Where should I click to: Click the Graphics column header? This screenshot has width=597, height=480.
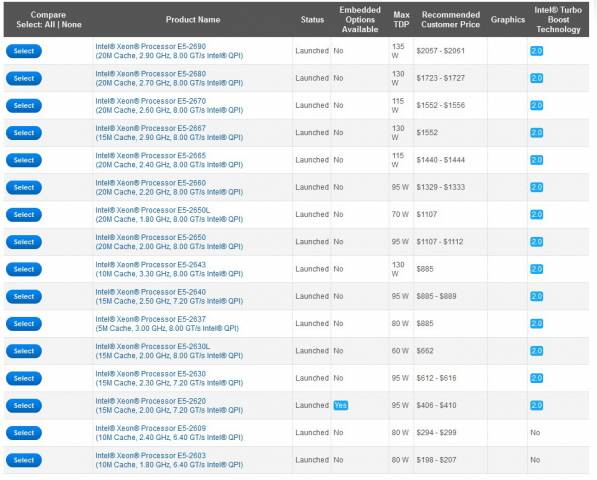coord(508,19)
